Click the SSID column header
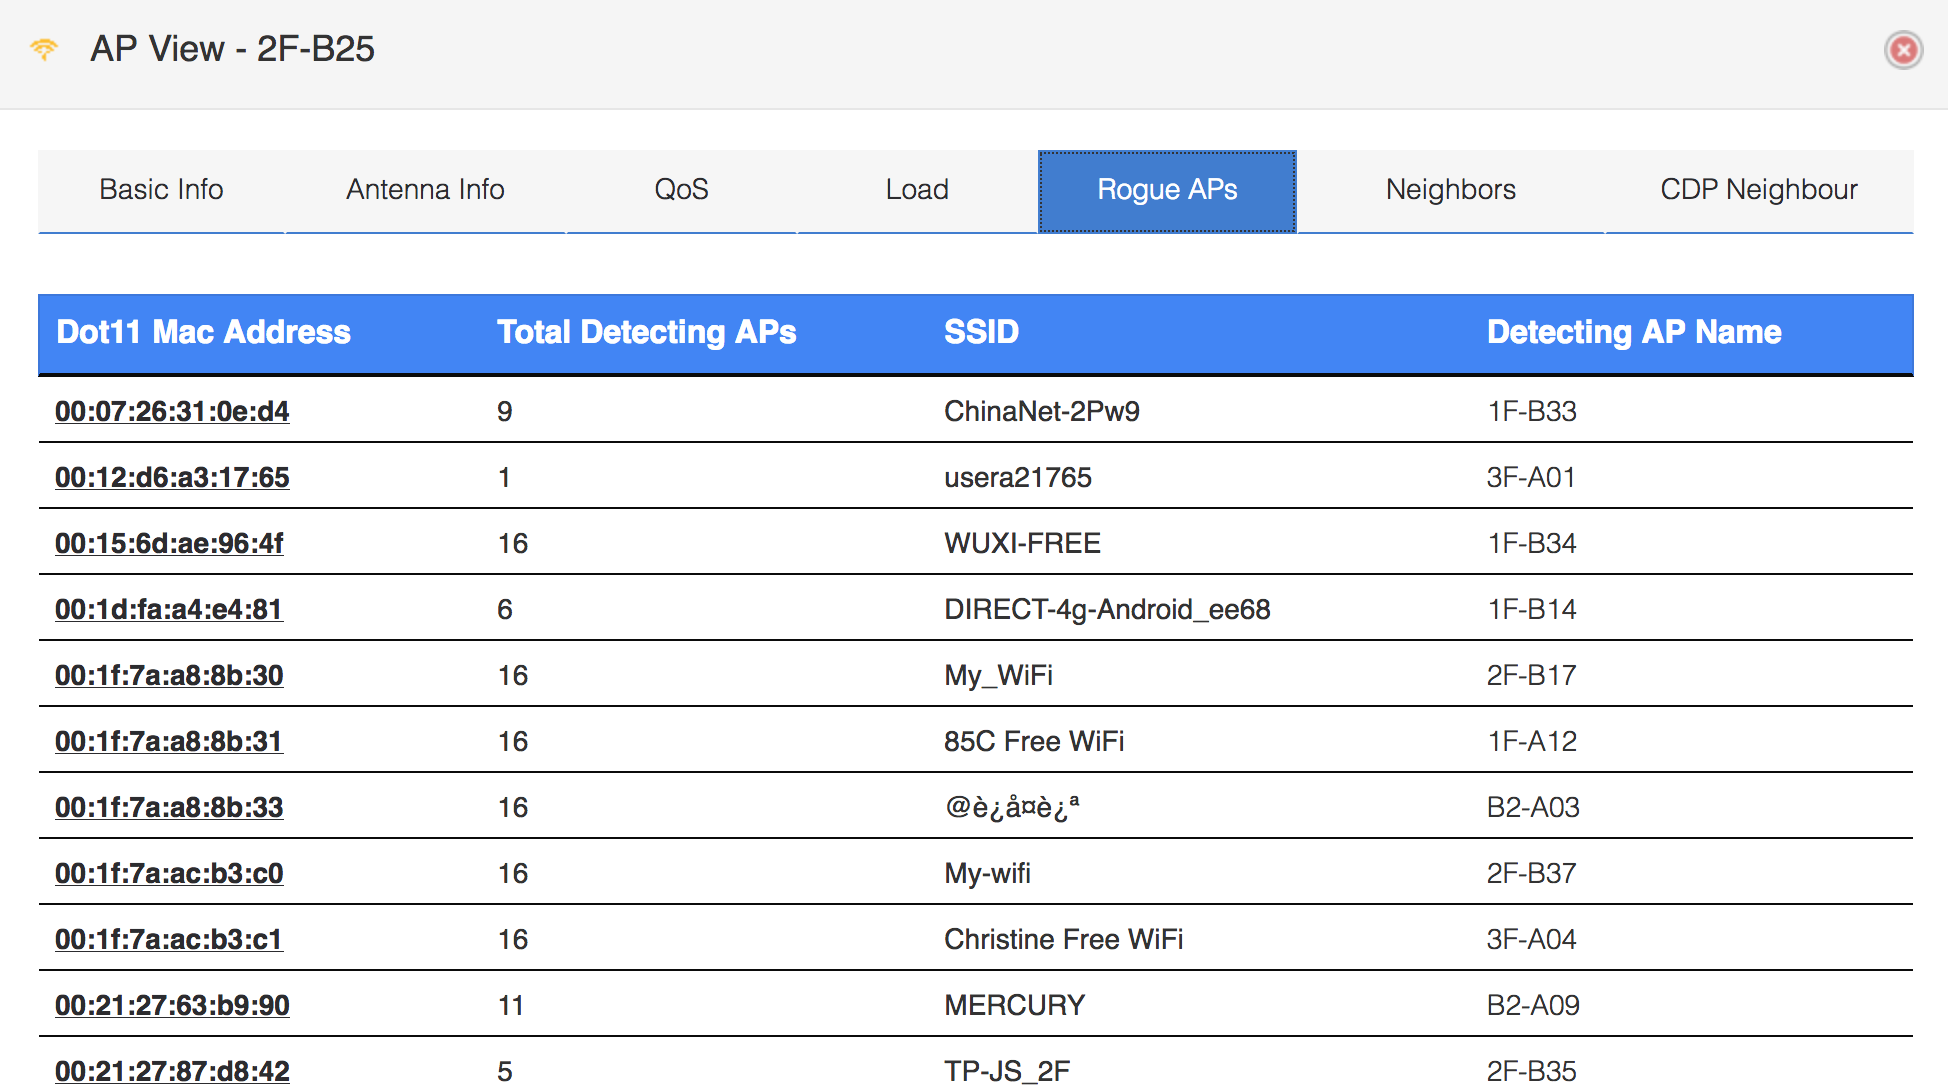This screenshot has height=1092, width=1948. 981,332
